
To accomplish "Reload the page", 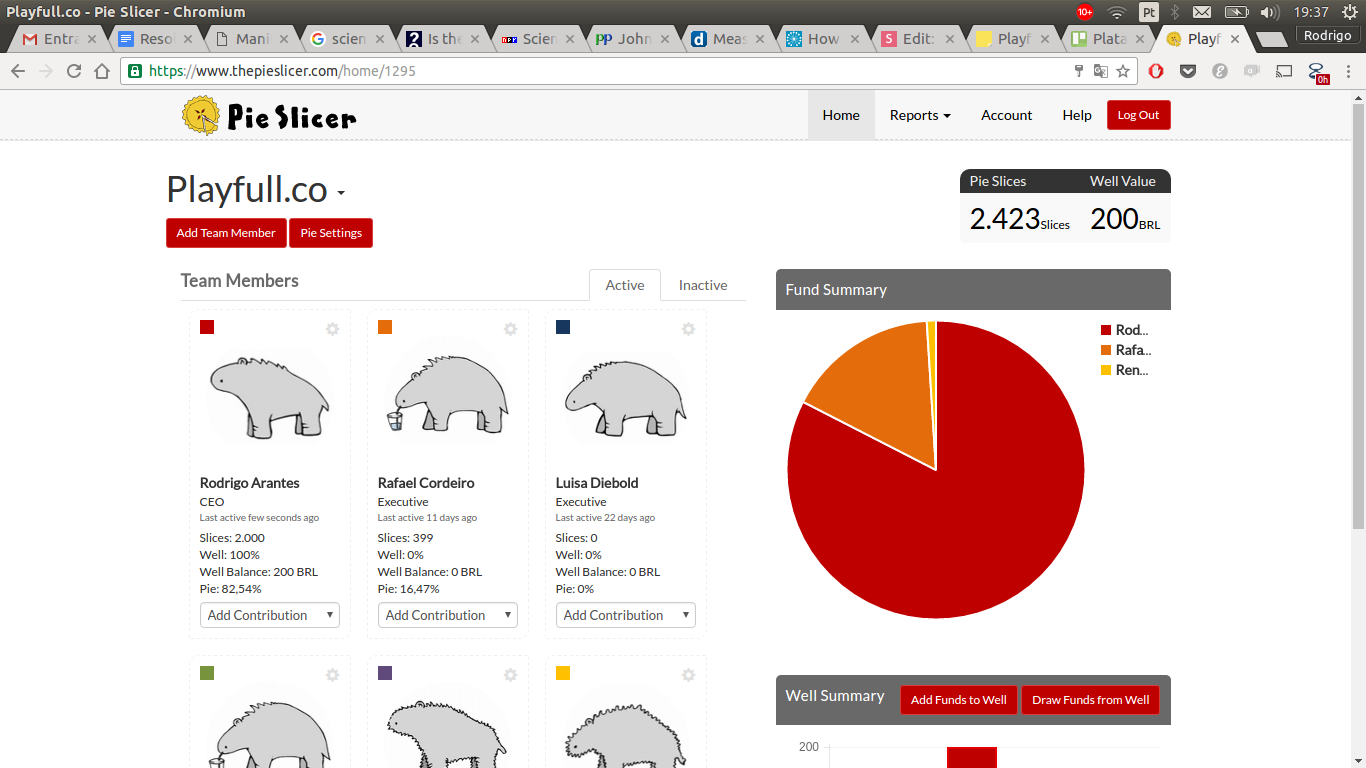I will (74, 71).
